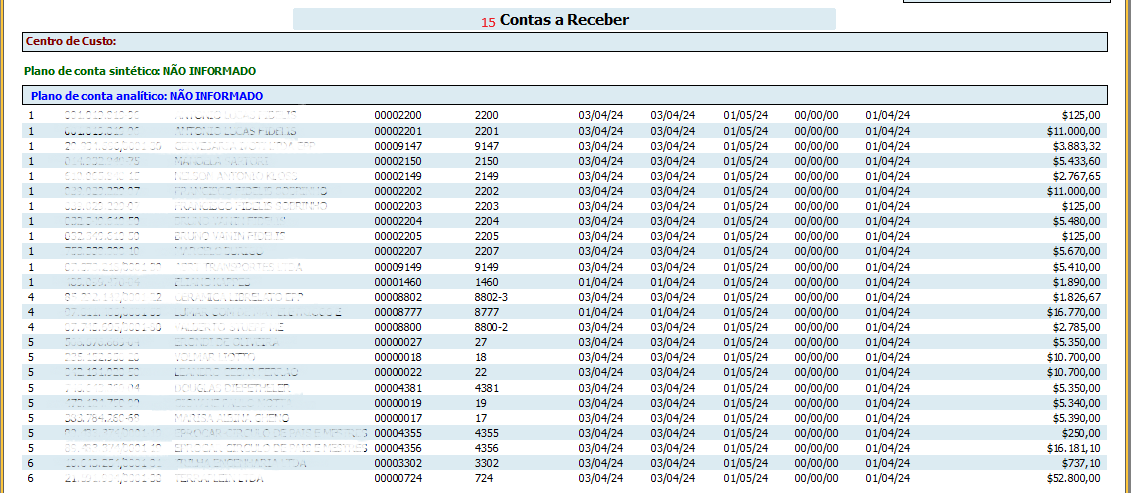Click the amount $1.890,00
This screenshot has height=493, width=1131.
coord(1076,282)
